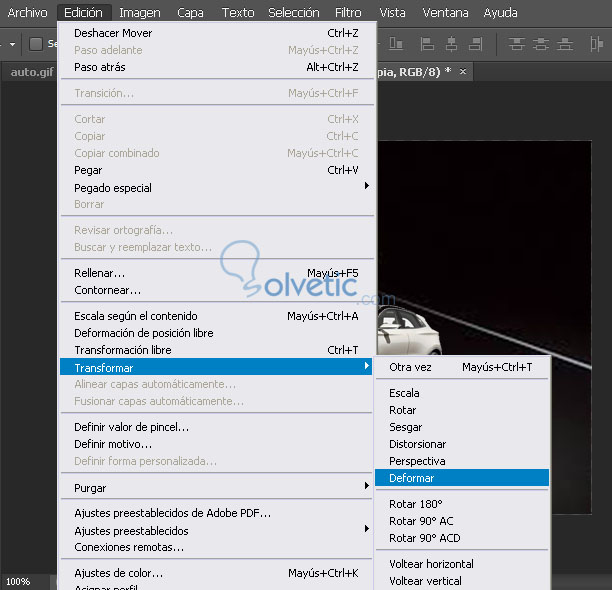This screenshot has width=612, height=590.
Task: Choose Rotar 90° ACD option
Action: (462, 538)
